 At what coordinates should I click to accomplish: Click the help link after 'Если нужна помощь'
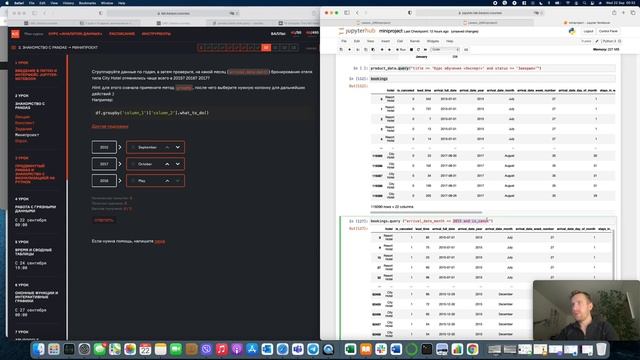click(x=160, y=241)
